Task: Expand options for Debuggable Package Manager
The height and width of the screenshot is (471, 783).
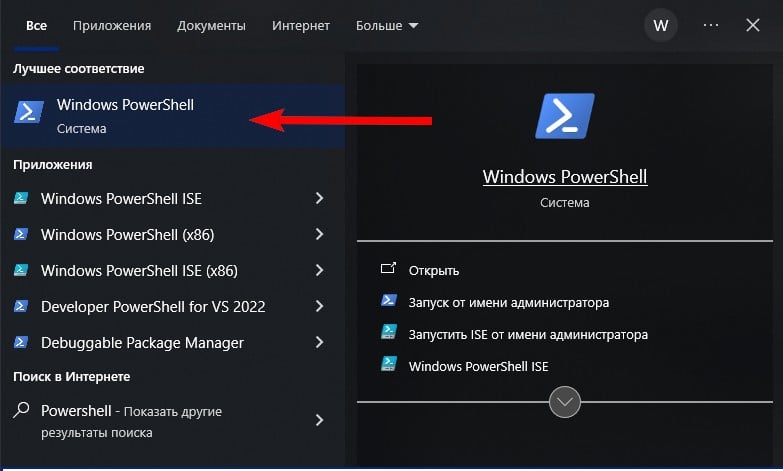Action: pos(319,343)
